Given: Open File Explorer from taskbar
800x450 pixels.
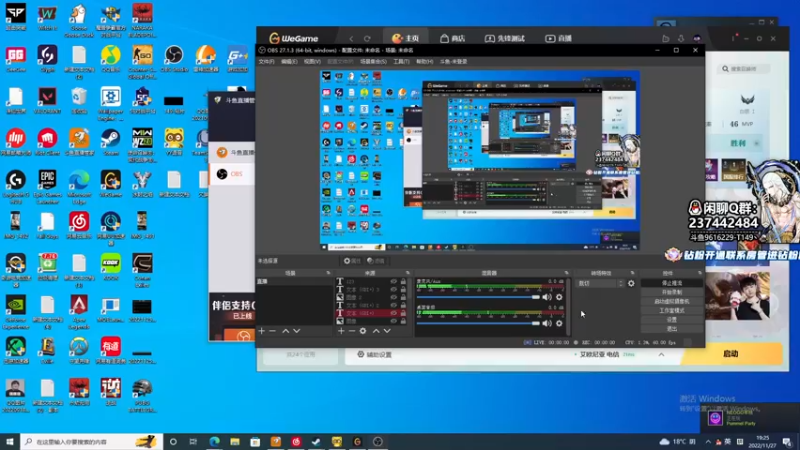Looking at the screenshot, I should pyautogui.click(x=235, y=441).
